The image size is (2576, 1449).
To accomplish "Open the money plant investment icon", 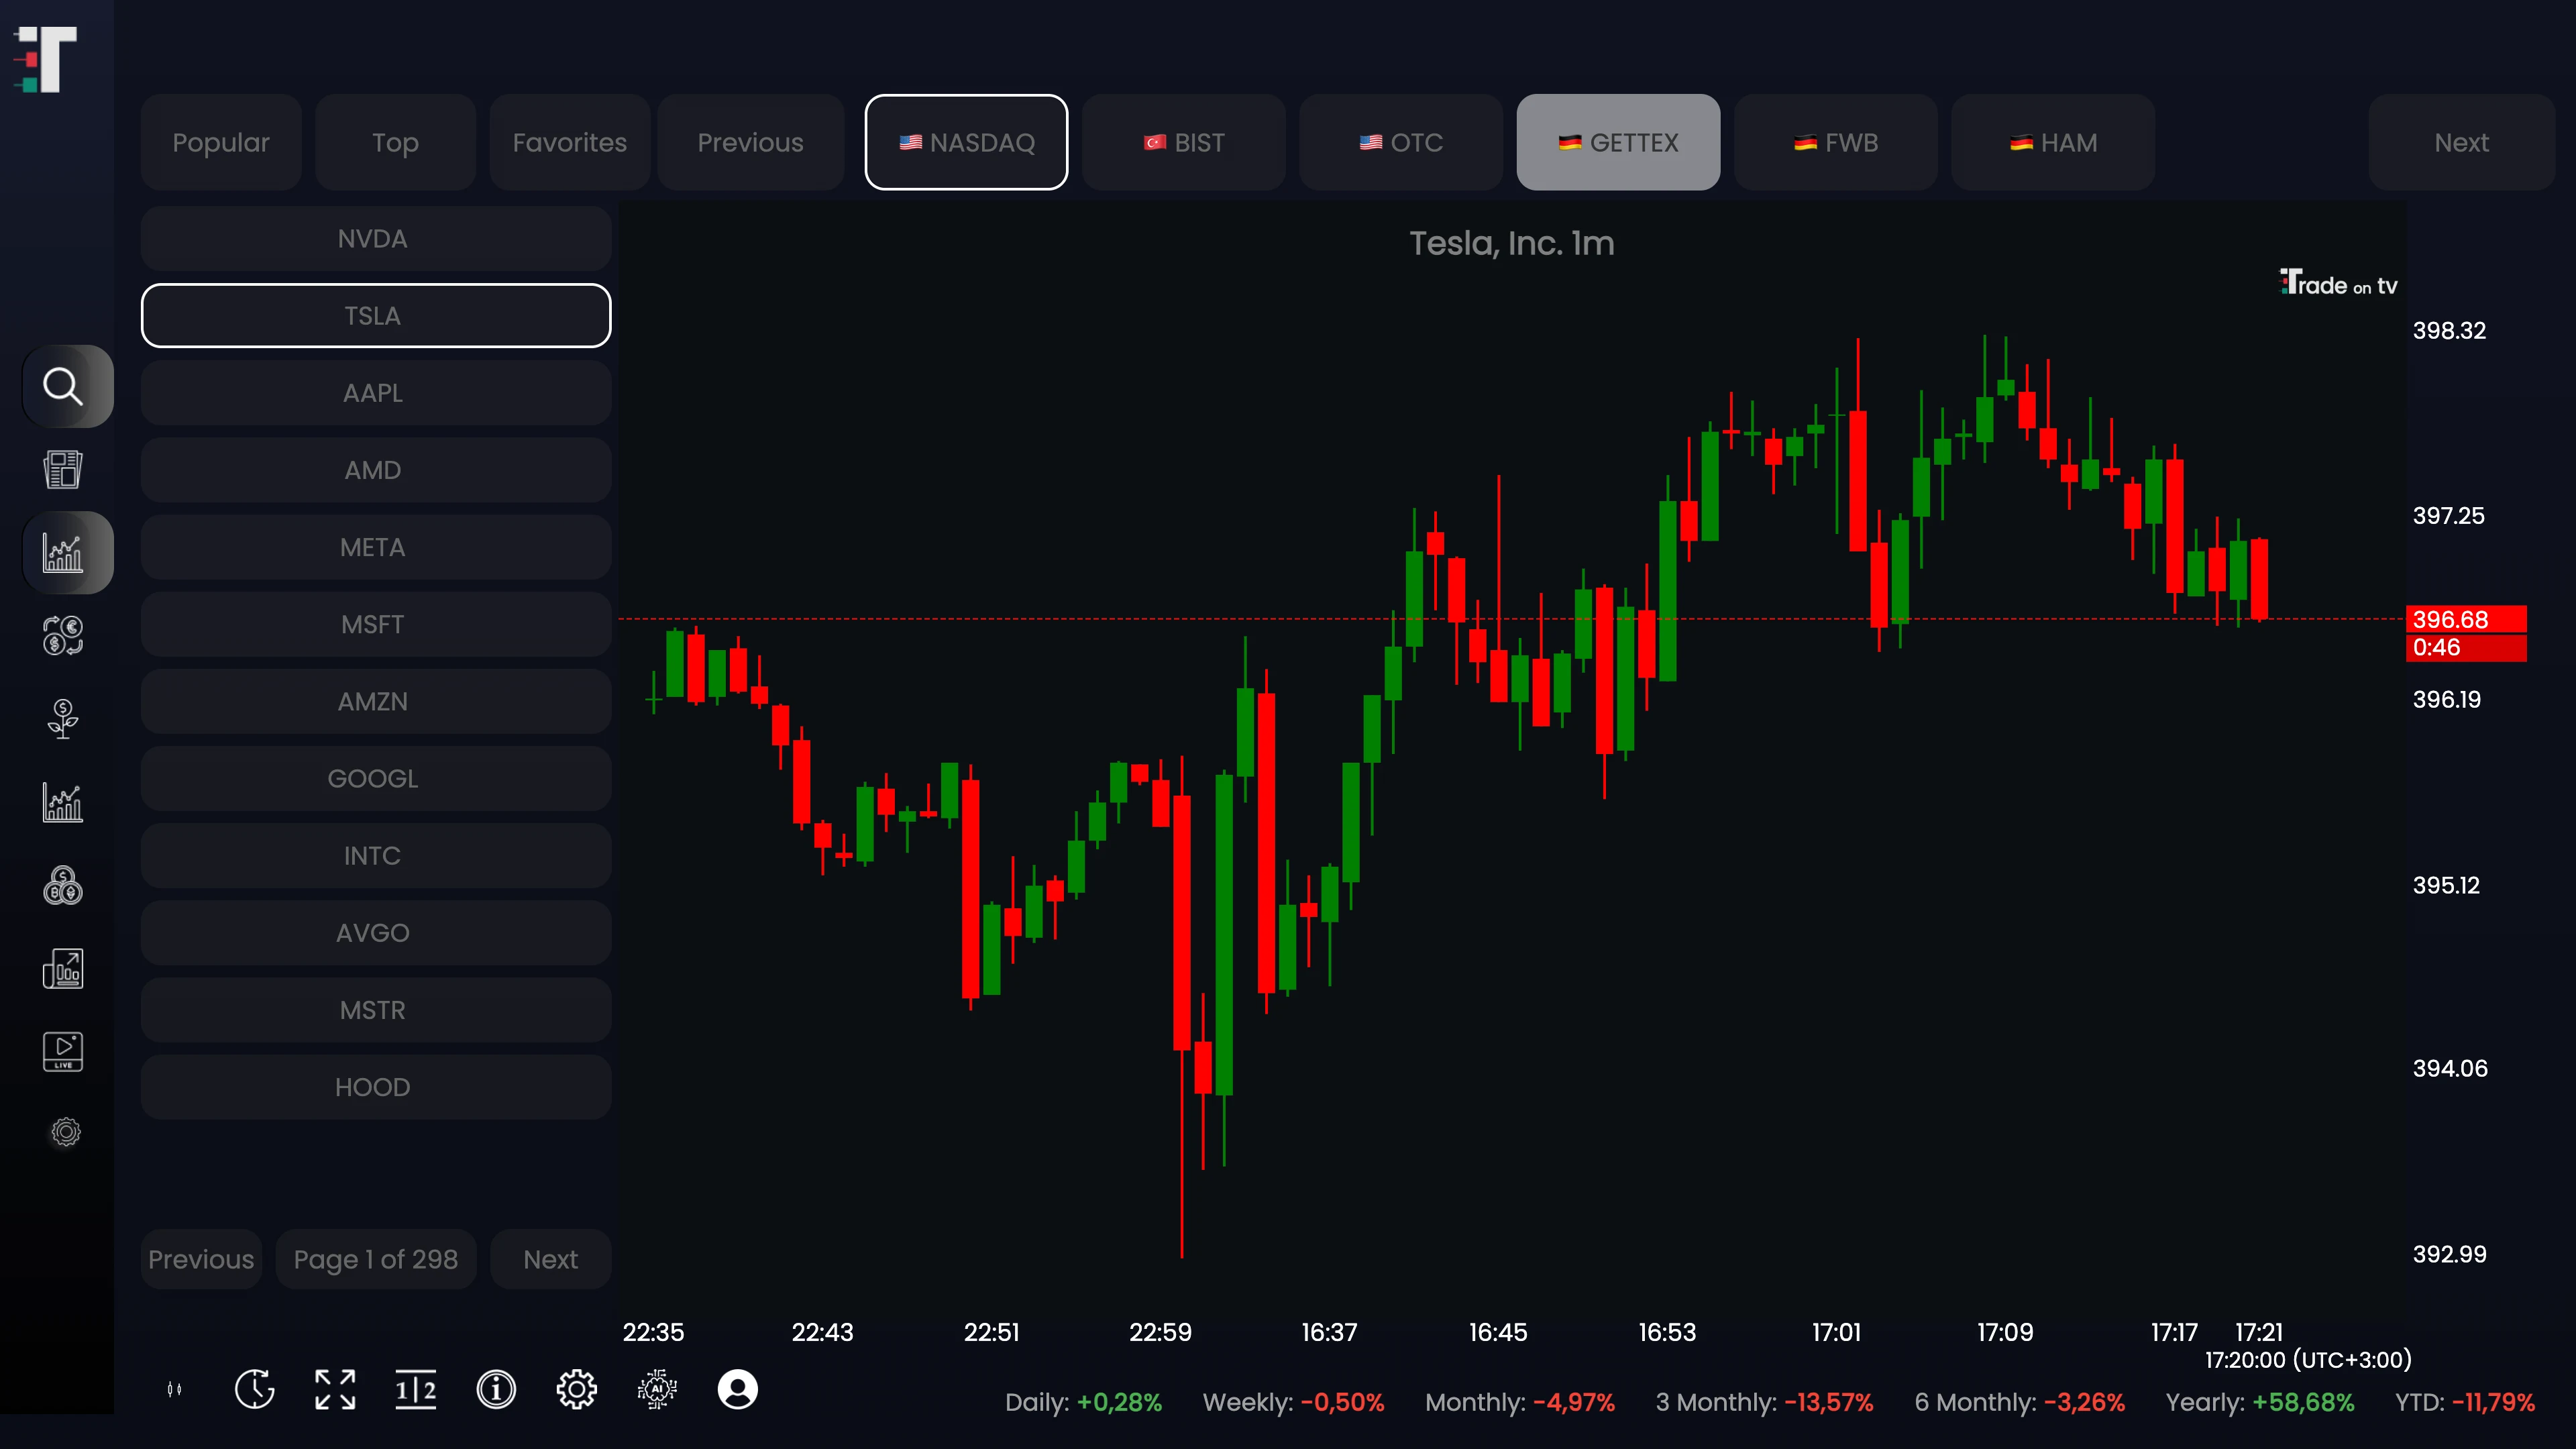I will pyautogui.click(x=64, y=718).
